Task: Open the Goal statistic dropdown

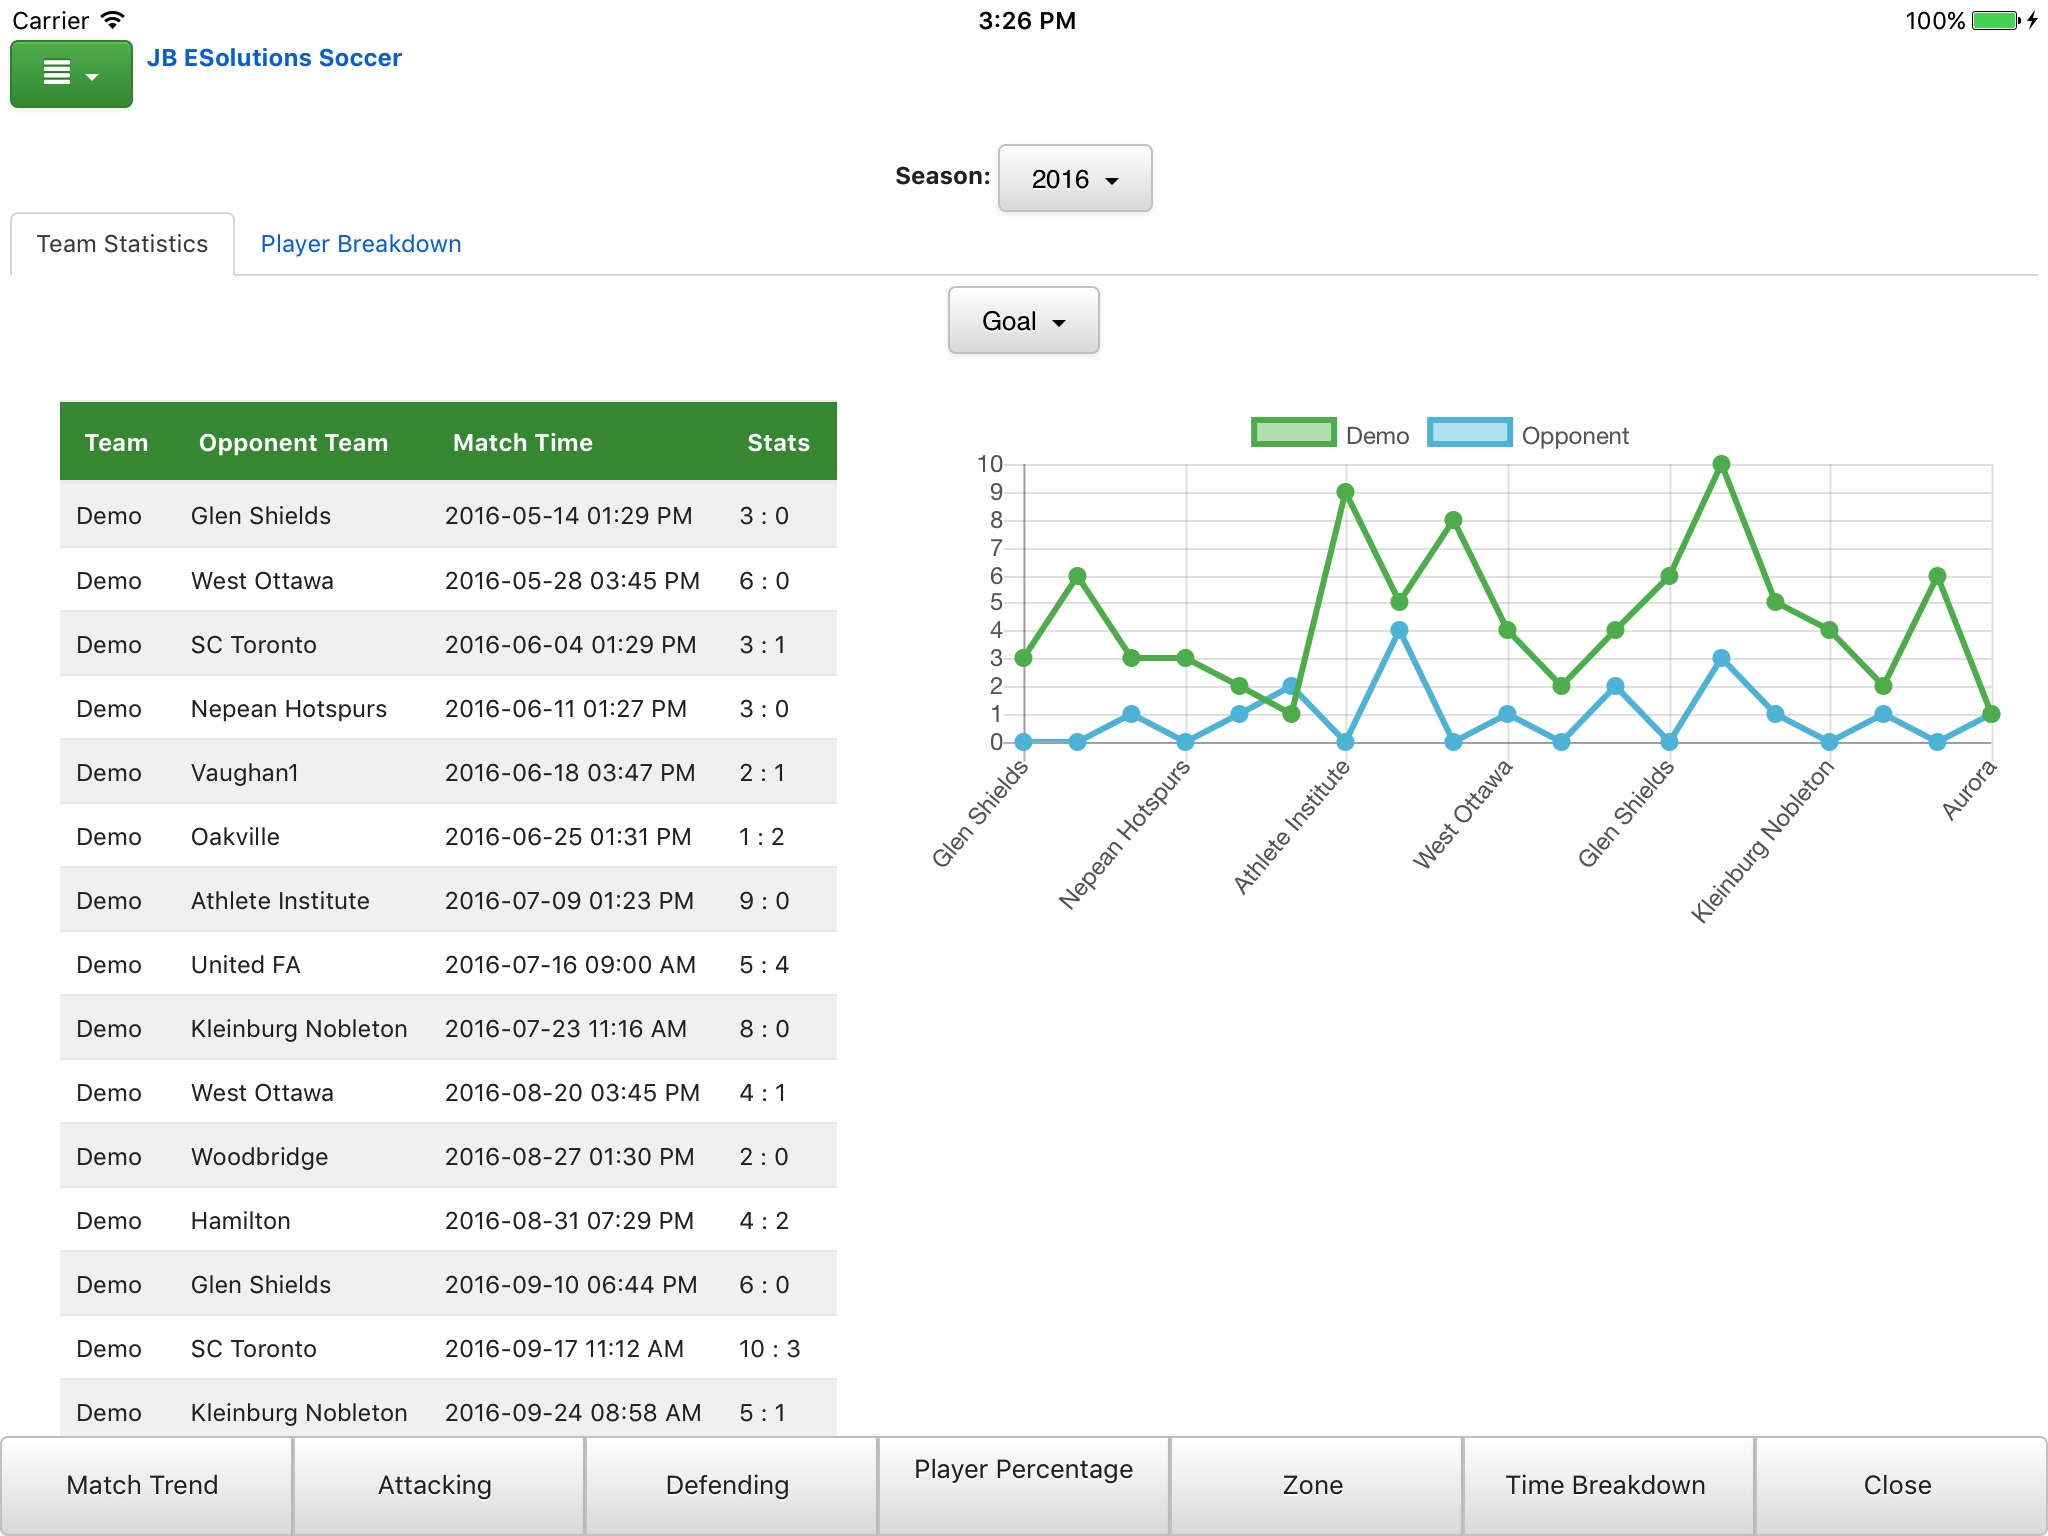Action: (1023, 321)
